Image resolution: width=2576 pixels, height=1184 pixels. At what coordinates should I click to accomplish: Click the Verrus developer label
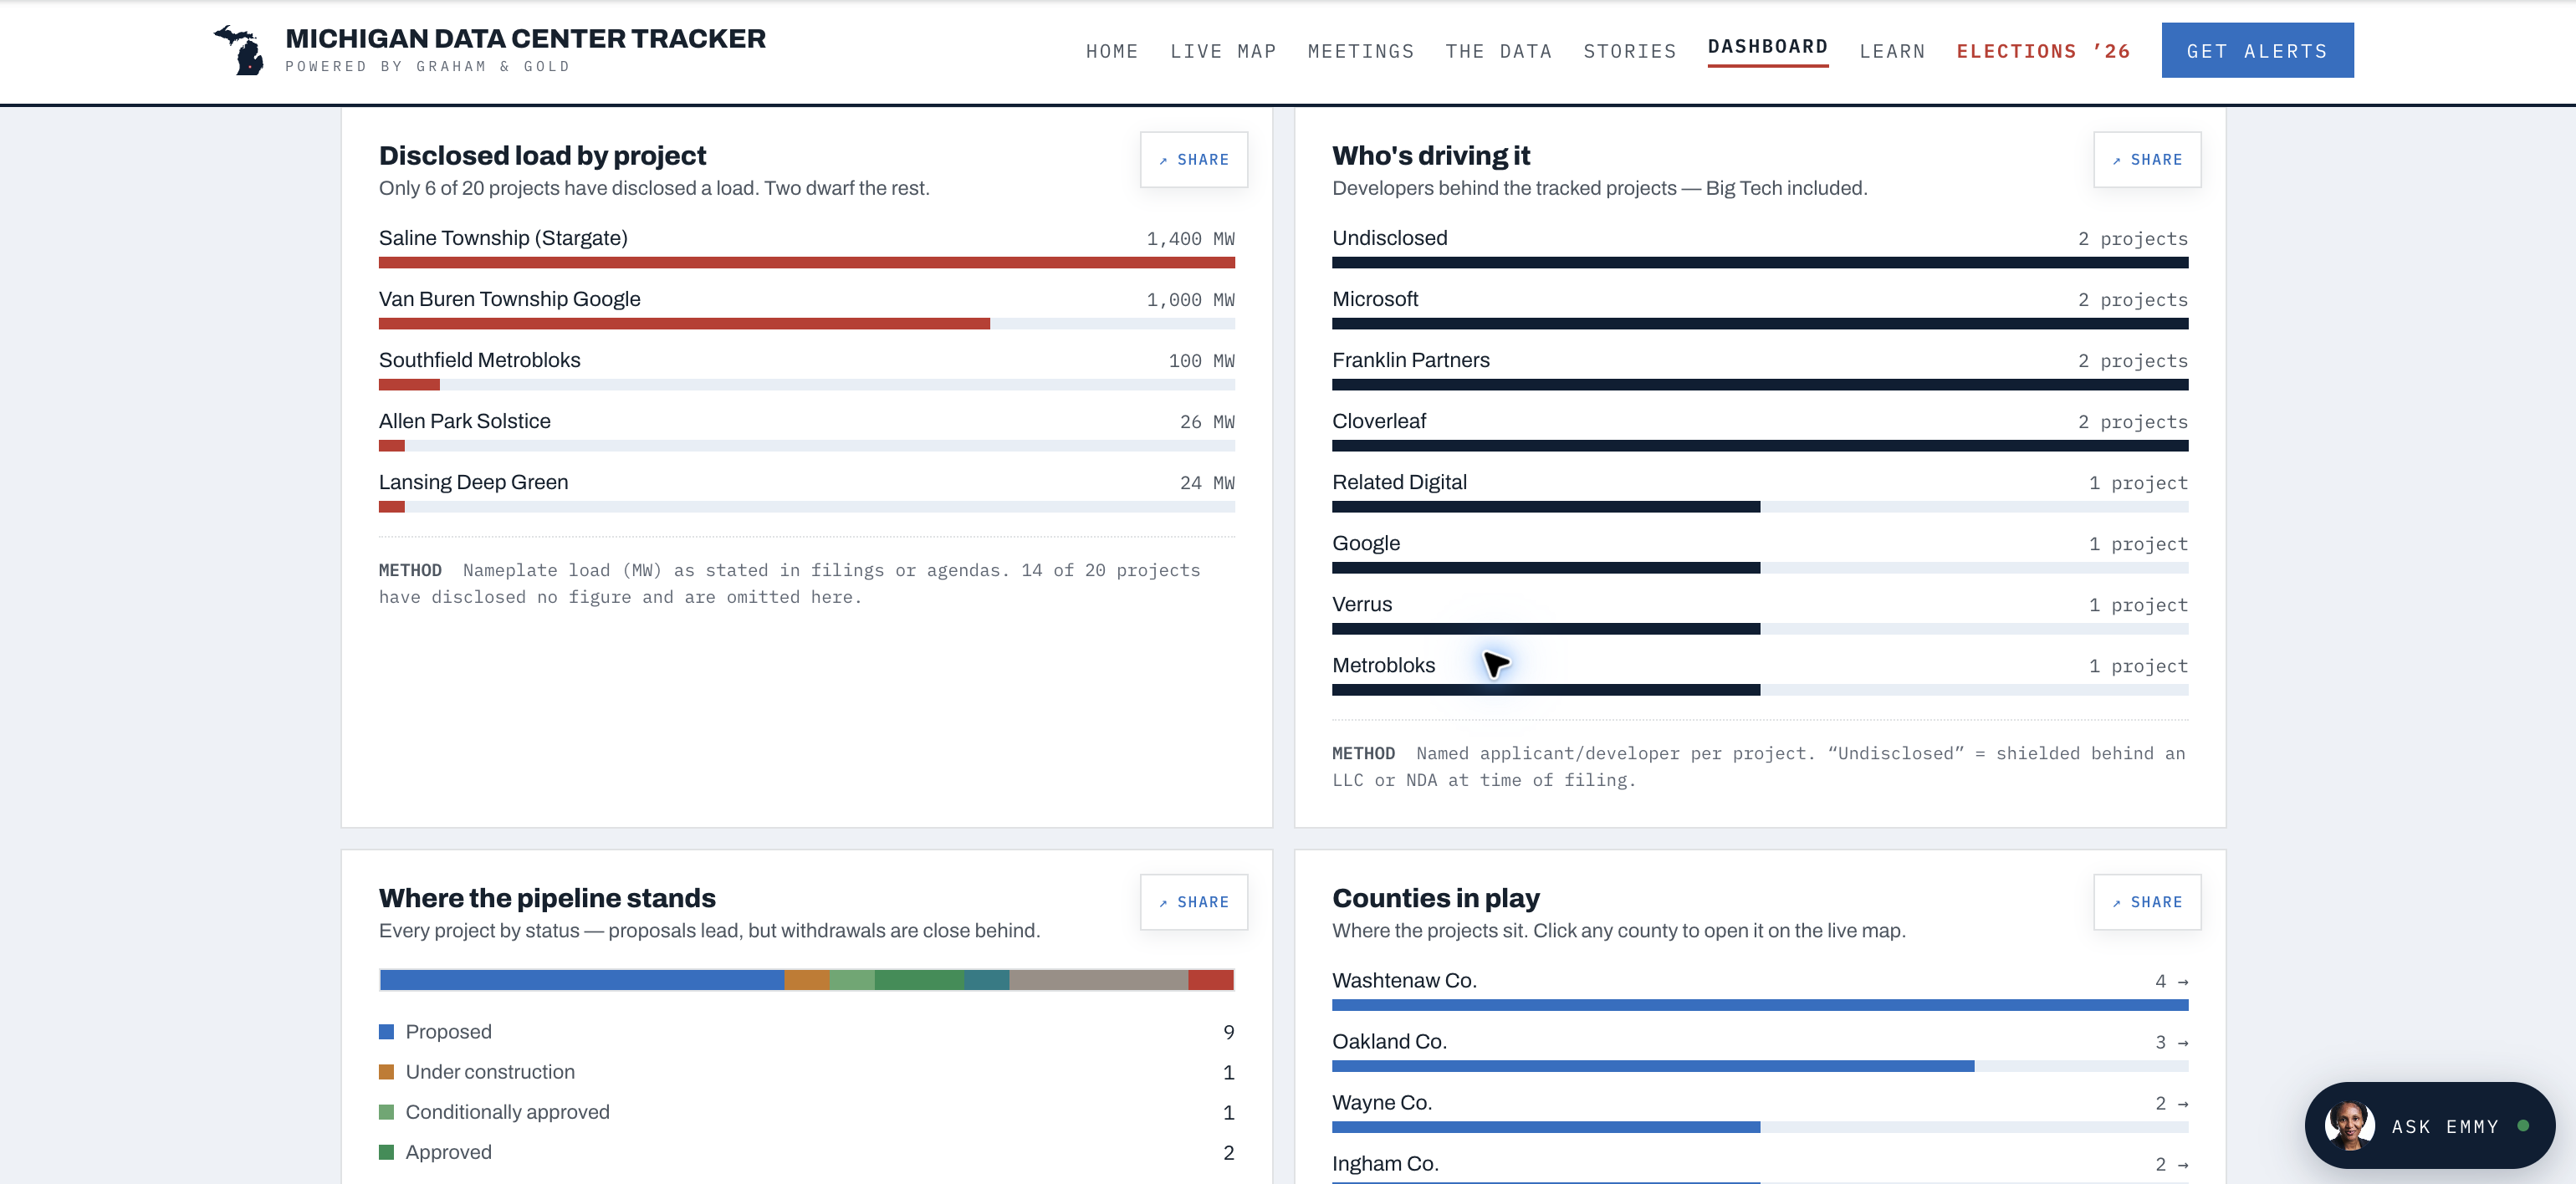tap(1362, 604)
